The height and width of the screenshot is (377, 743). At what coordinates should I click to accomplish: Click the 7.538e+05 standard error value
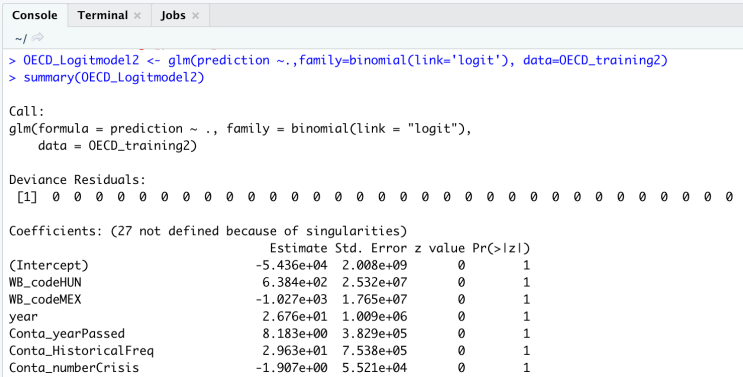click(x=375, y=351)
